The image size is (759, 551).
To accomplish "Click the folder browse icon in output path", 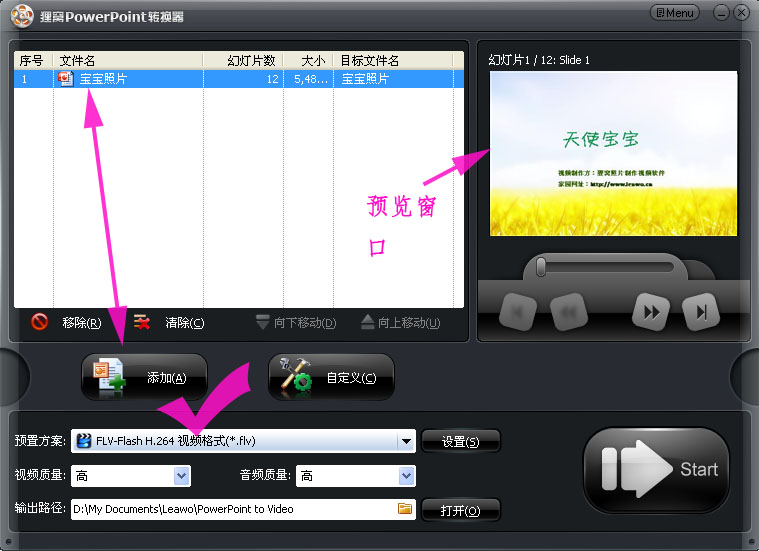I will (x=405, y=508).
